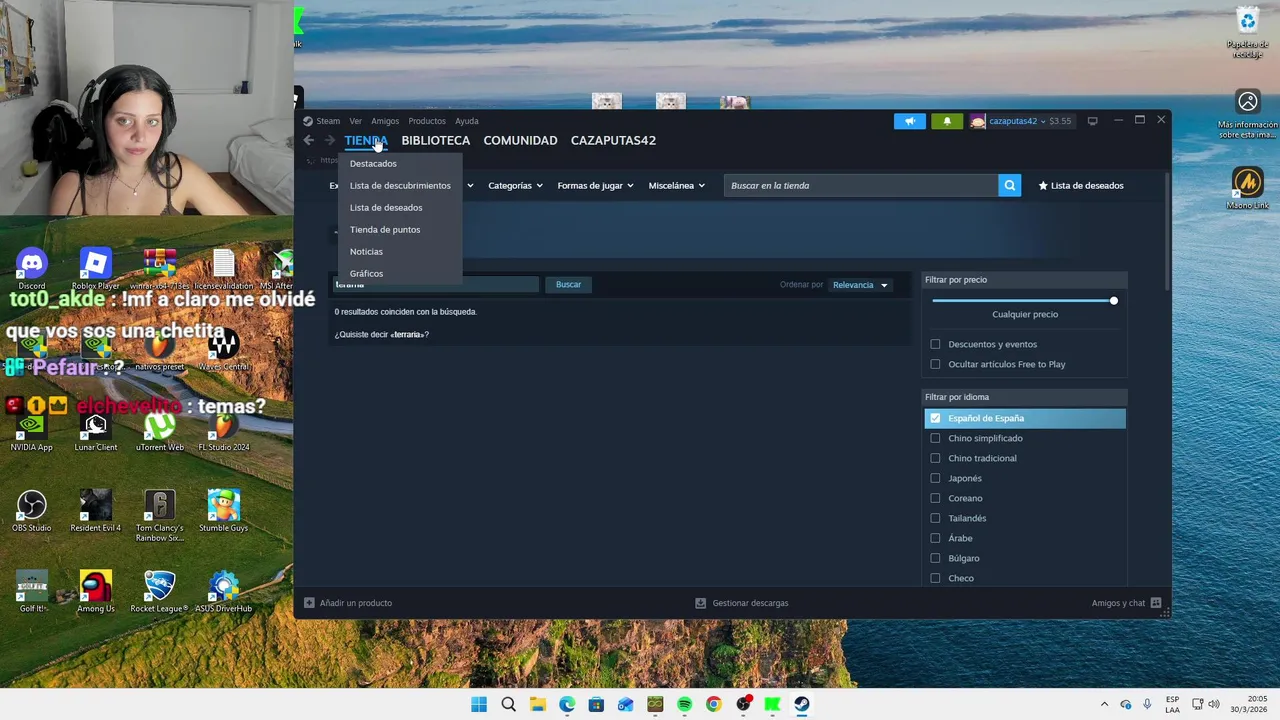1280x720 pixels.
Task: Check Japonés language filter
Action: click(935, 478)
